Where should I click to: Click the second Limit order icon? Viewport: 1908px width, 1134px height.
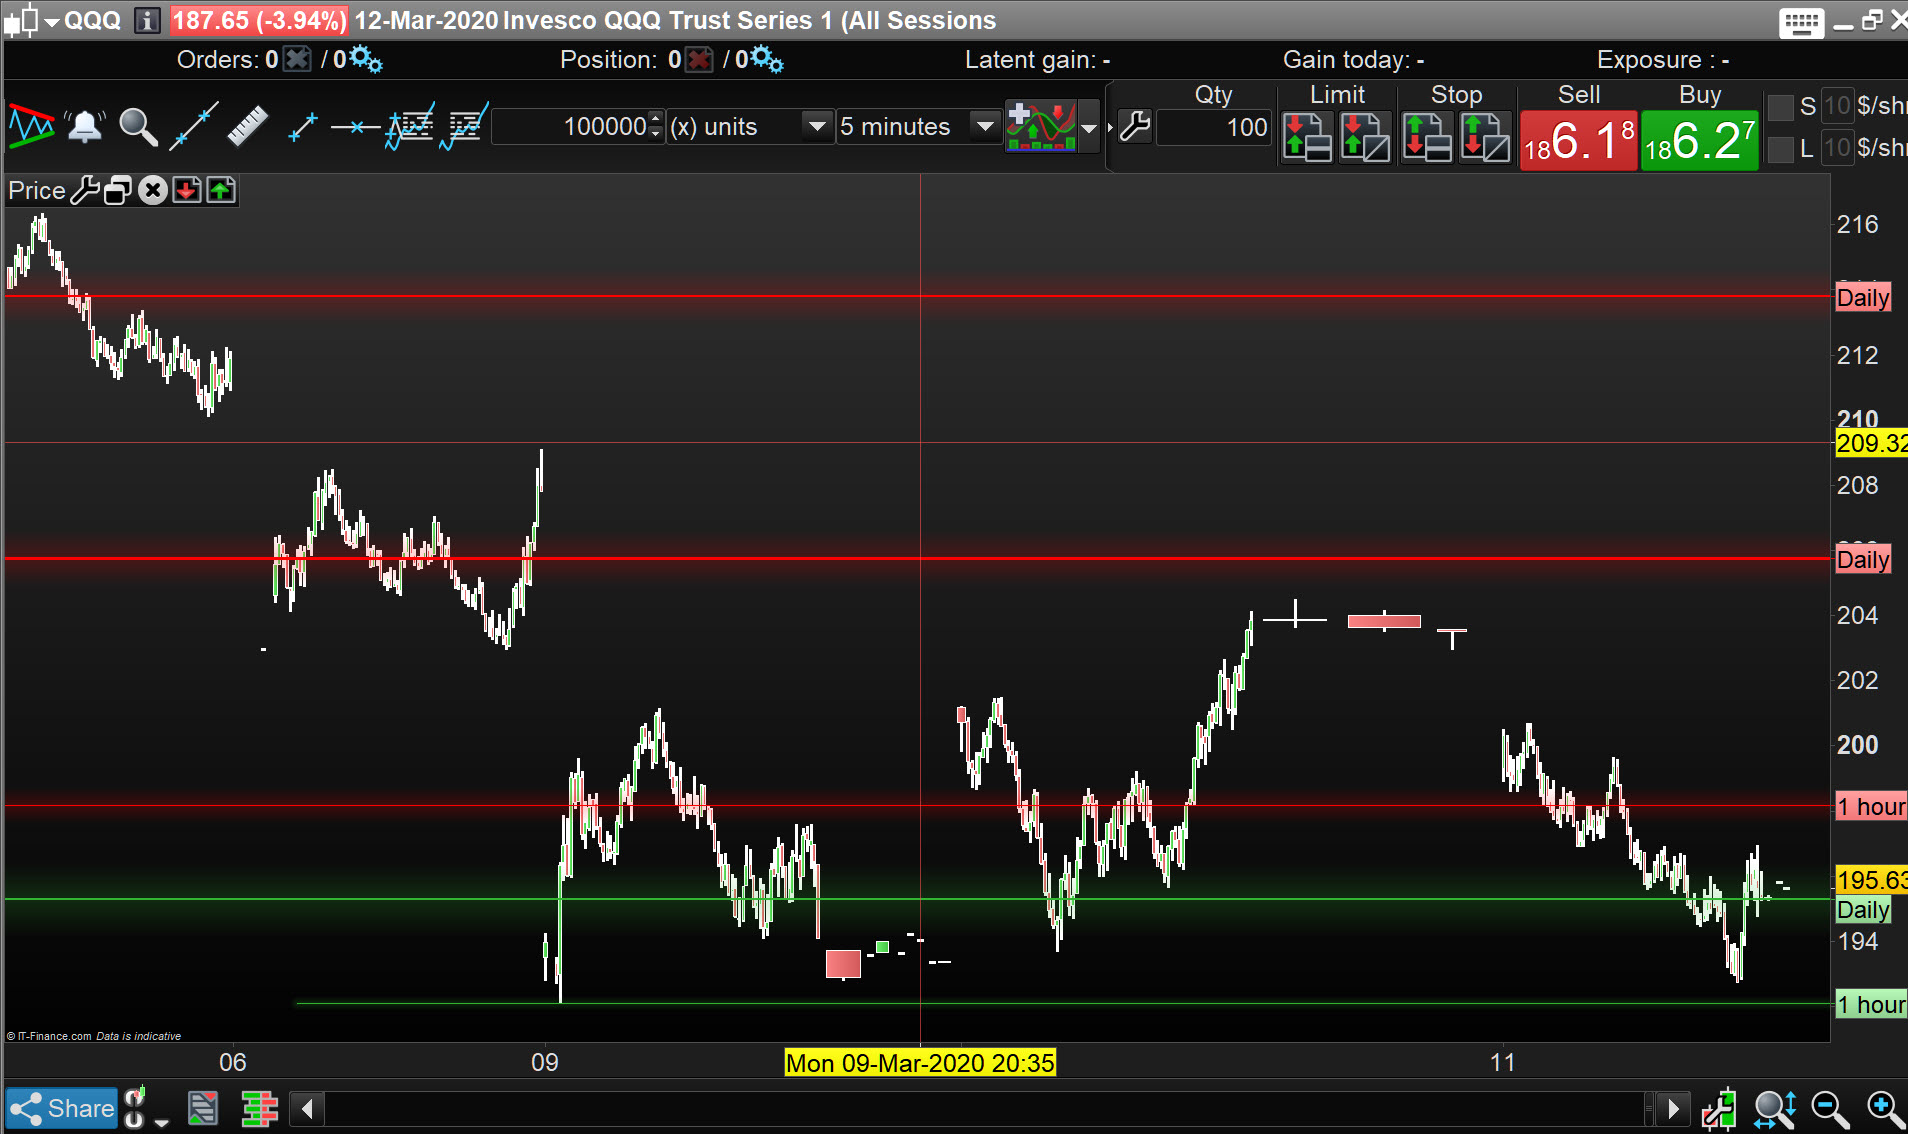click(x=1366, y=137)
